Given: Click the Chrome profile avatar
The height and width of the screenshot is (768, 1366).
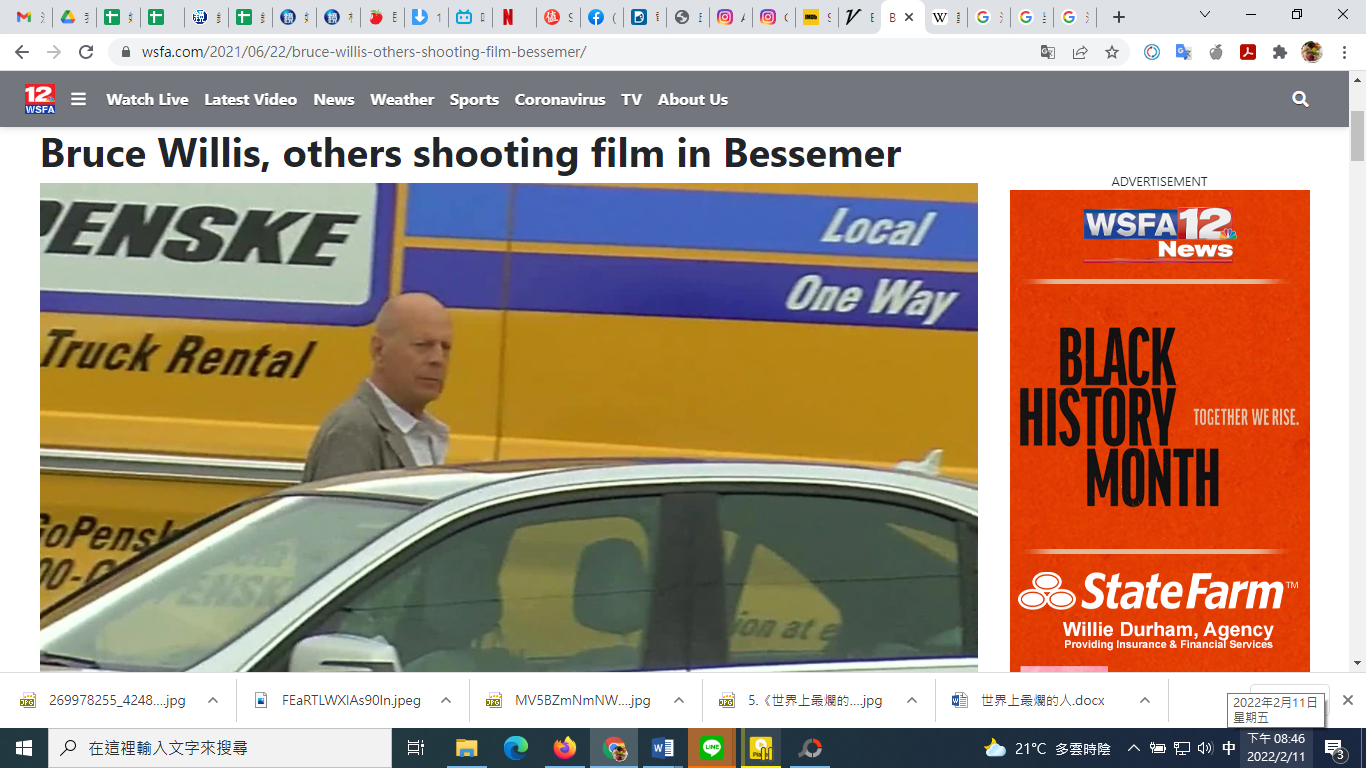Looking at the screenshot, I should pyautogui.click(x=1312, y=52).
